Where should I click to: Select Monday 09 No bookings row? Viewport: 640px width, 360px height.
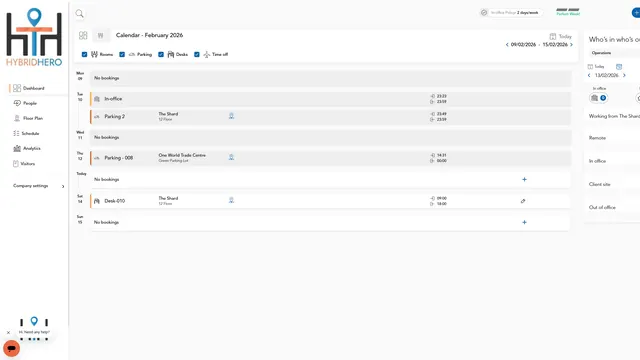331,78
